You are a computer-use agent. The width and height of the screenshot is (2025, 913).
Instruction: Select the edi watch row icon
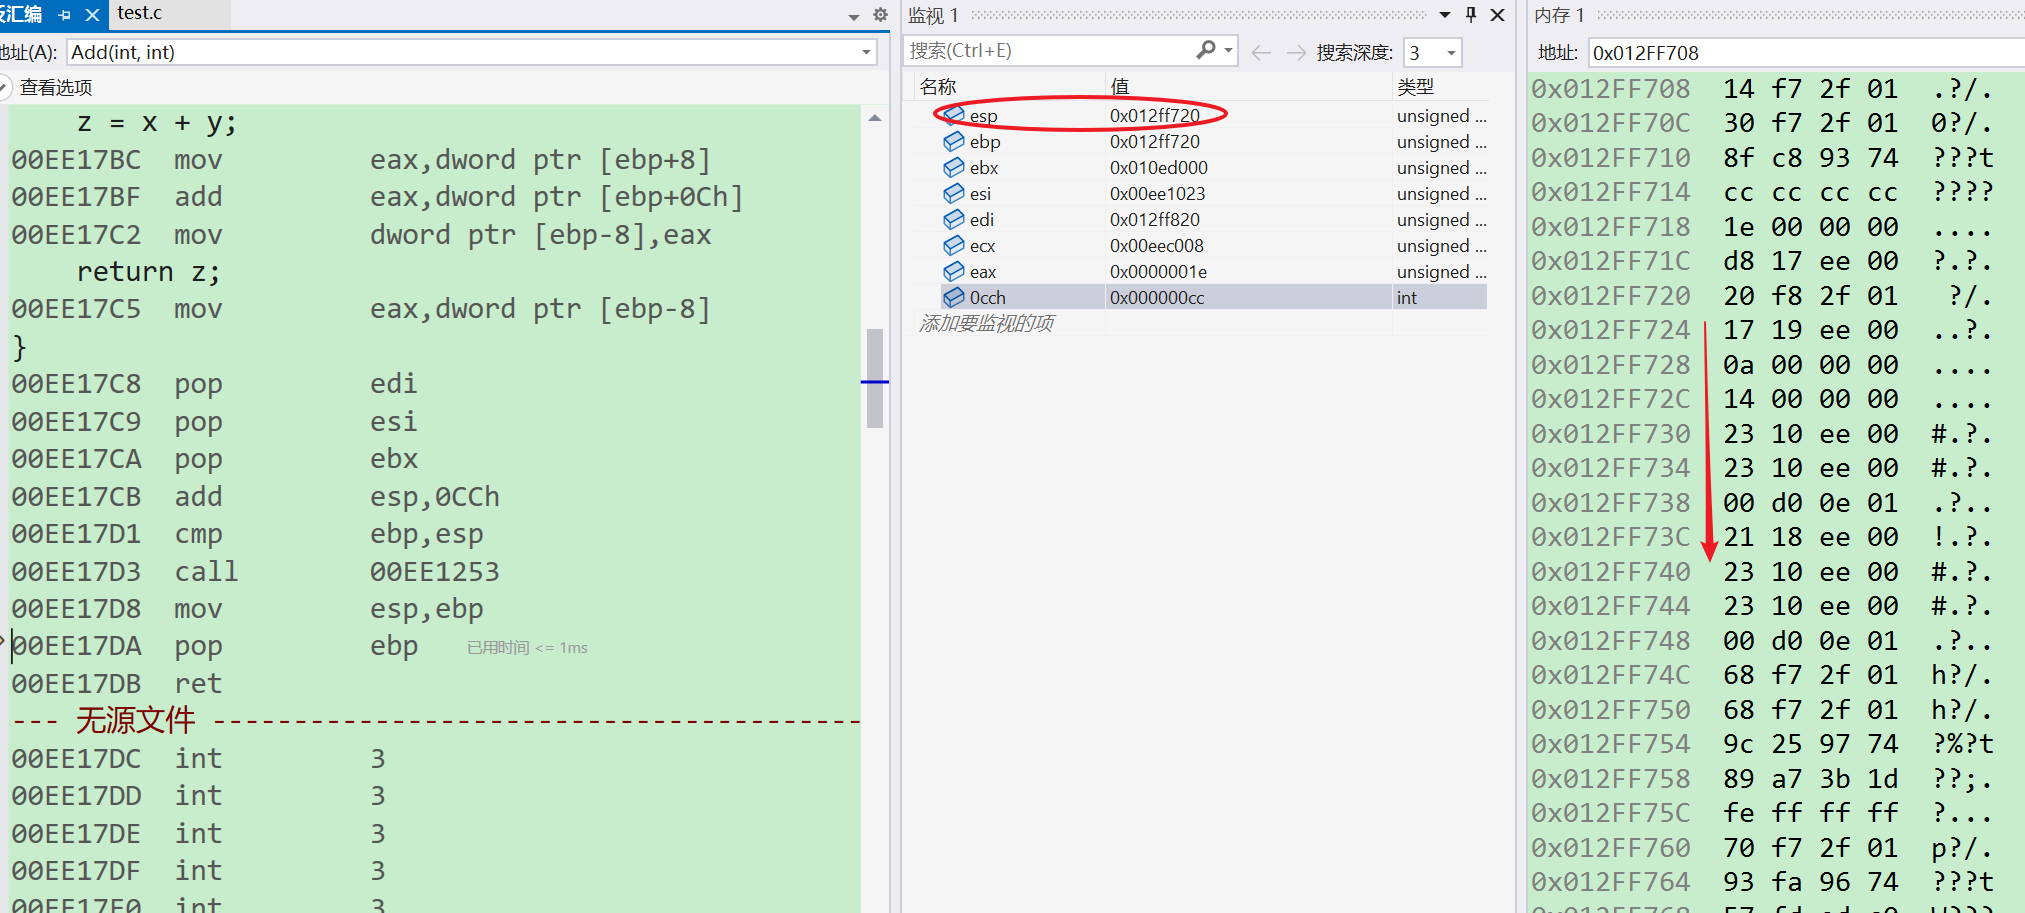954,219
